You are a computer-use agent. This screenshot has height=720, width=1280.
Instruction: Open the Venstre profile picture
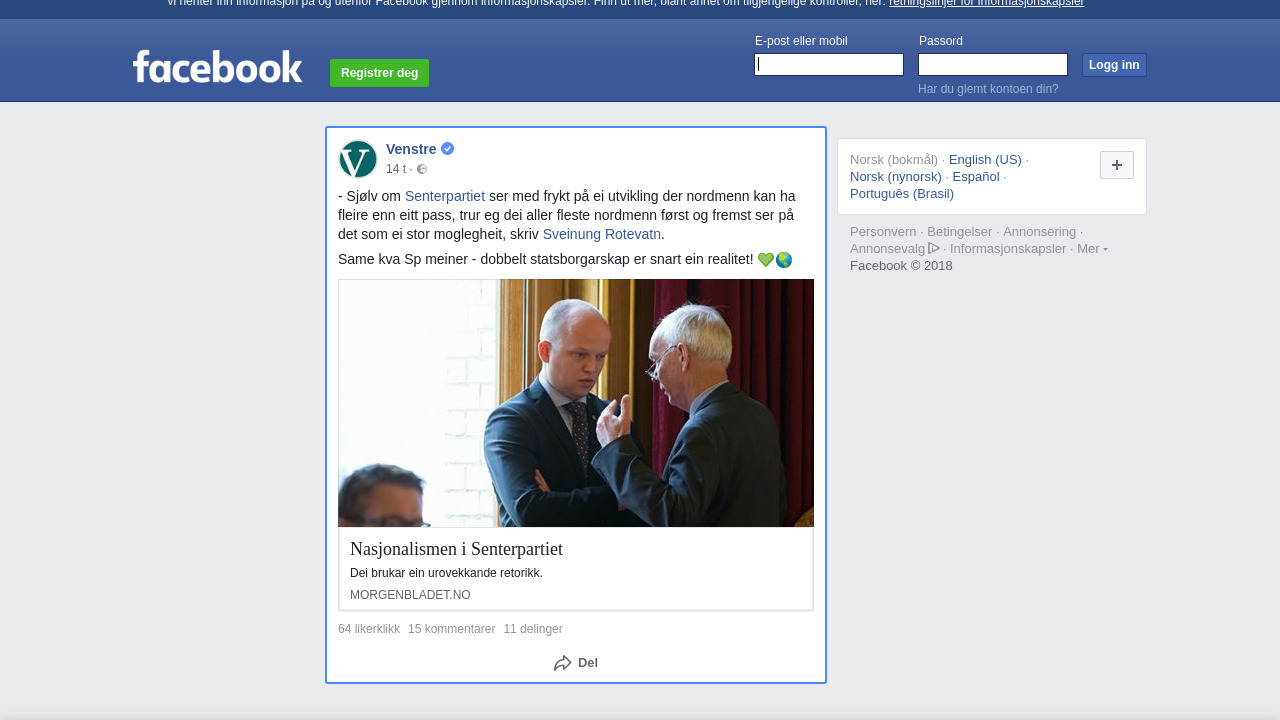point(358,159)
